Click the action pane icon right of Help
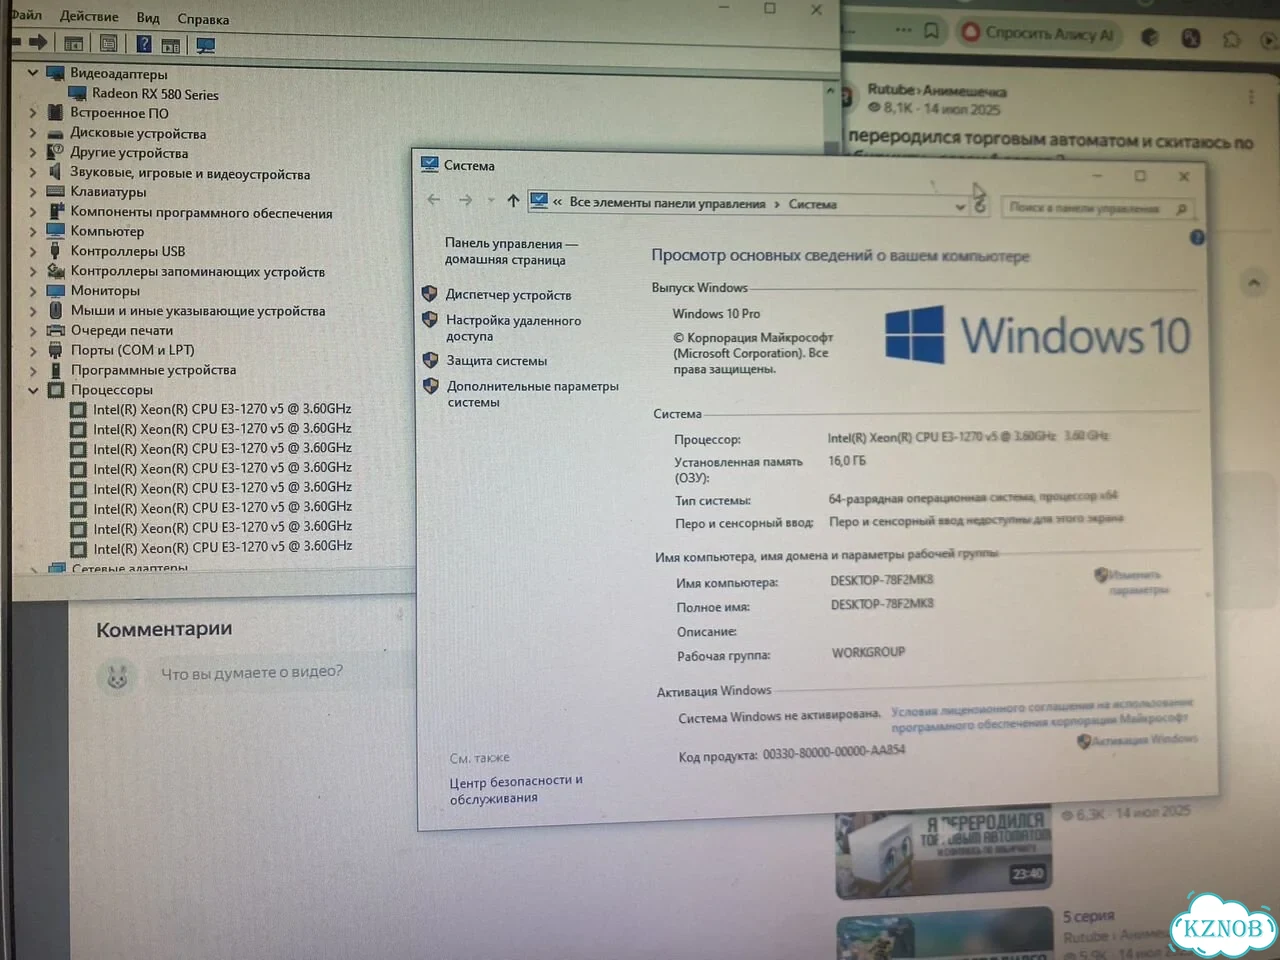 [171, 45]
